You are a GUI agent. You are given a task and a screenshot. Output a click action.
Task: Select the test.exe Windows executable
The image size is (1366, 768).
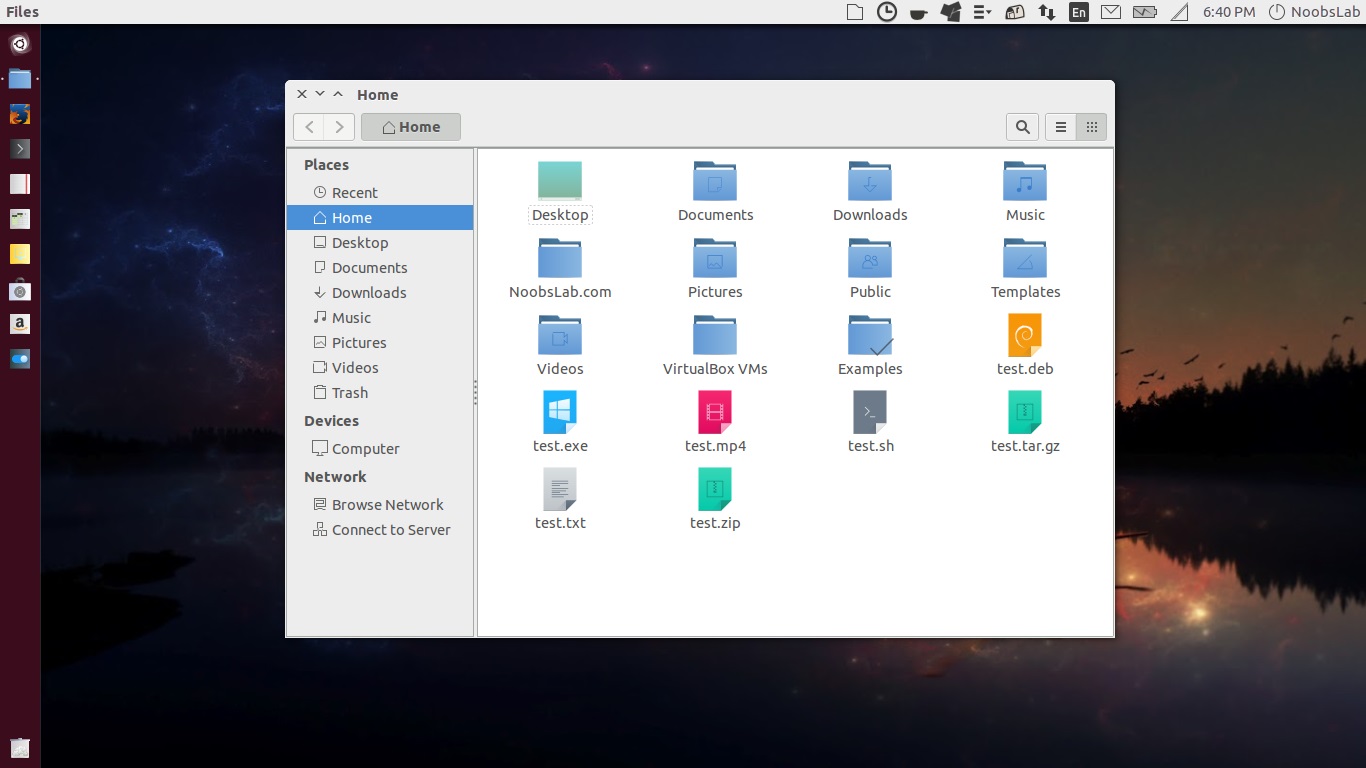point(559,412)
